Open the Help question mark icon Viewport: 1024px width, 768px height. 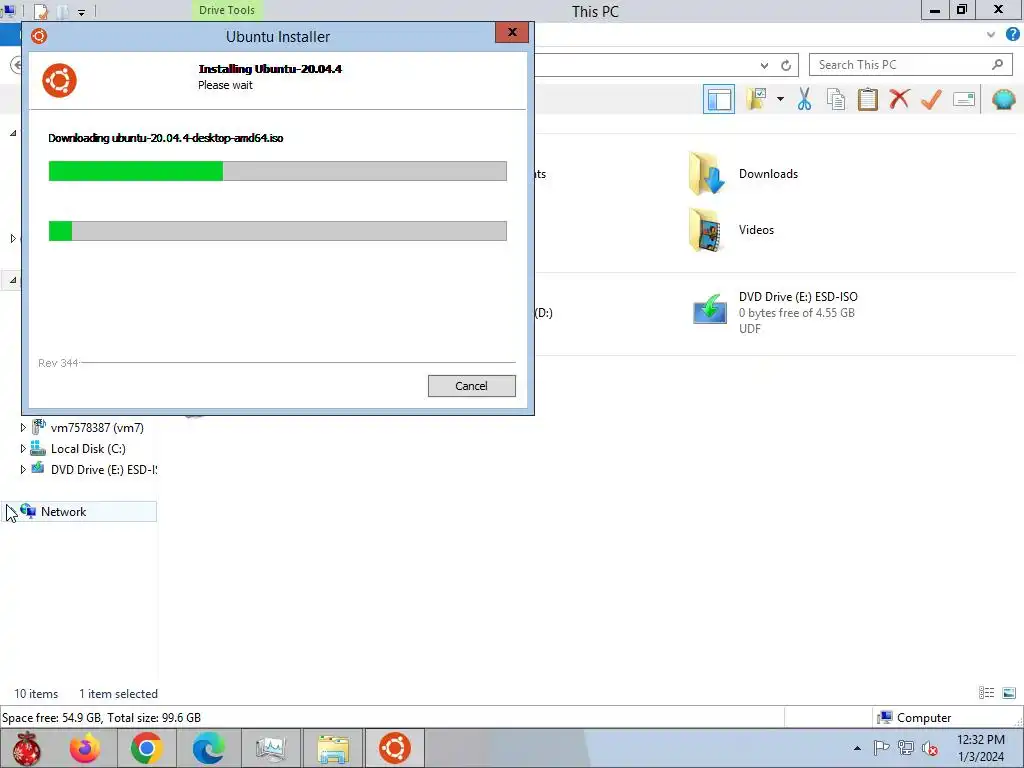click(1013, 34)
